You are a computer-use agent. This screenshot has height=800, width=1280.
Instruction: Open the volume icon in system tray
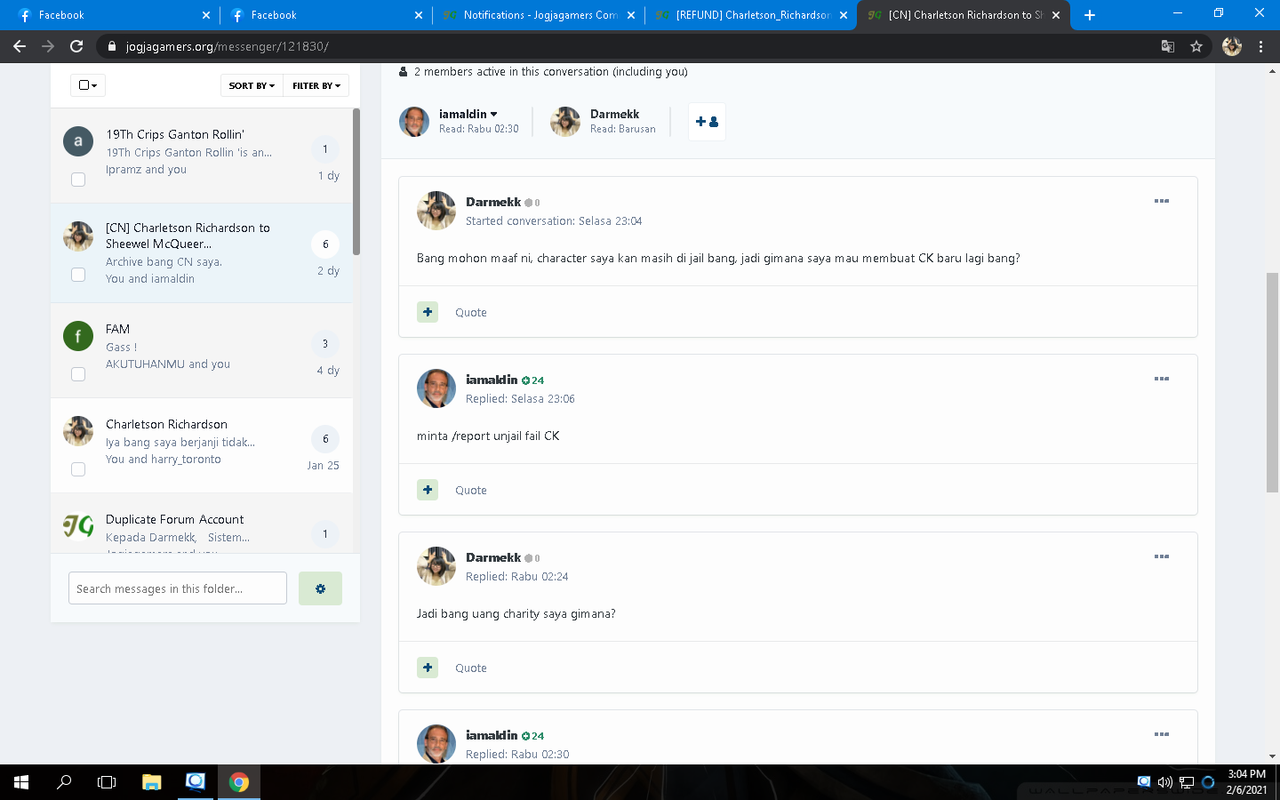1165,782
